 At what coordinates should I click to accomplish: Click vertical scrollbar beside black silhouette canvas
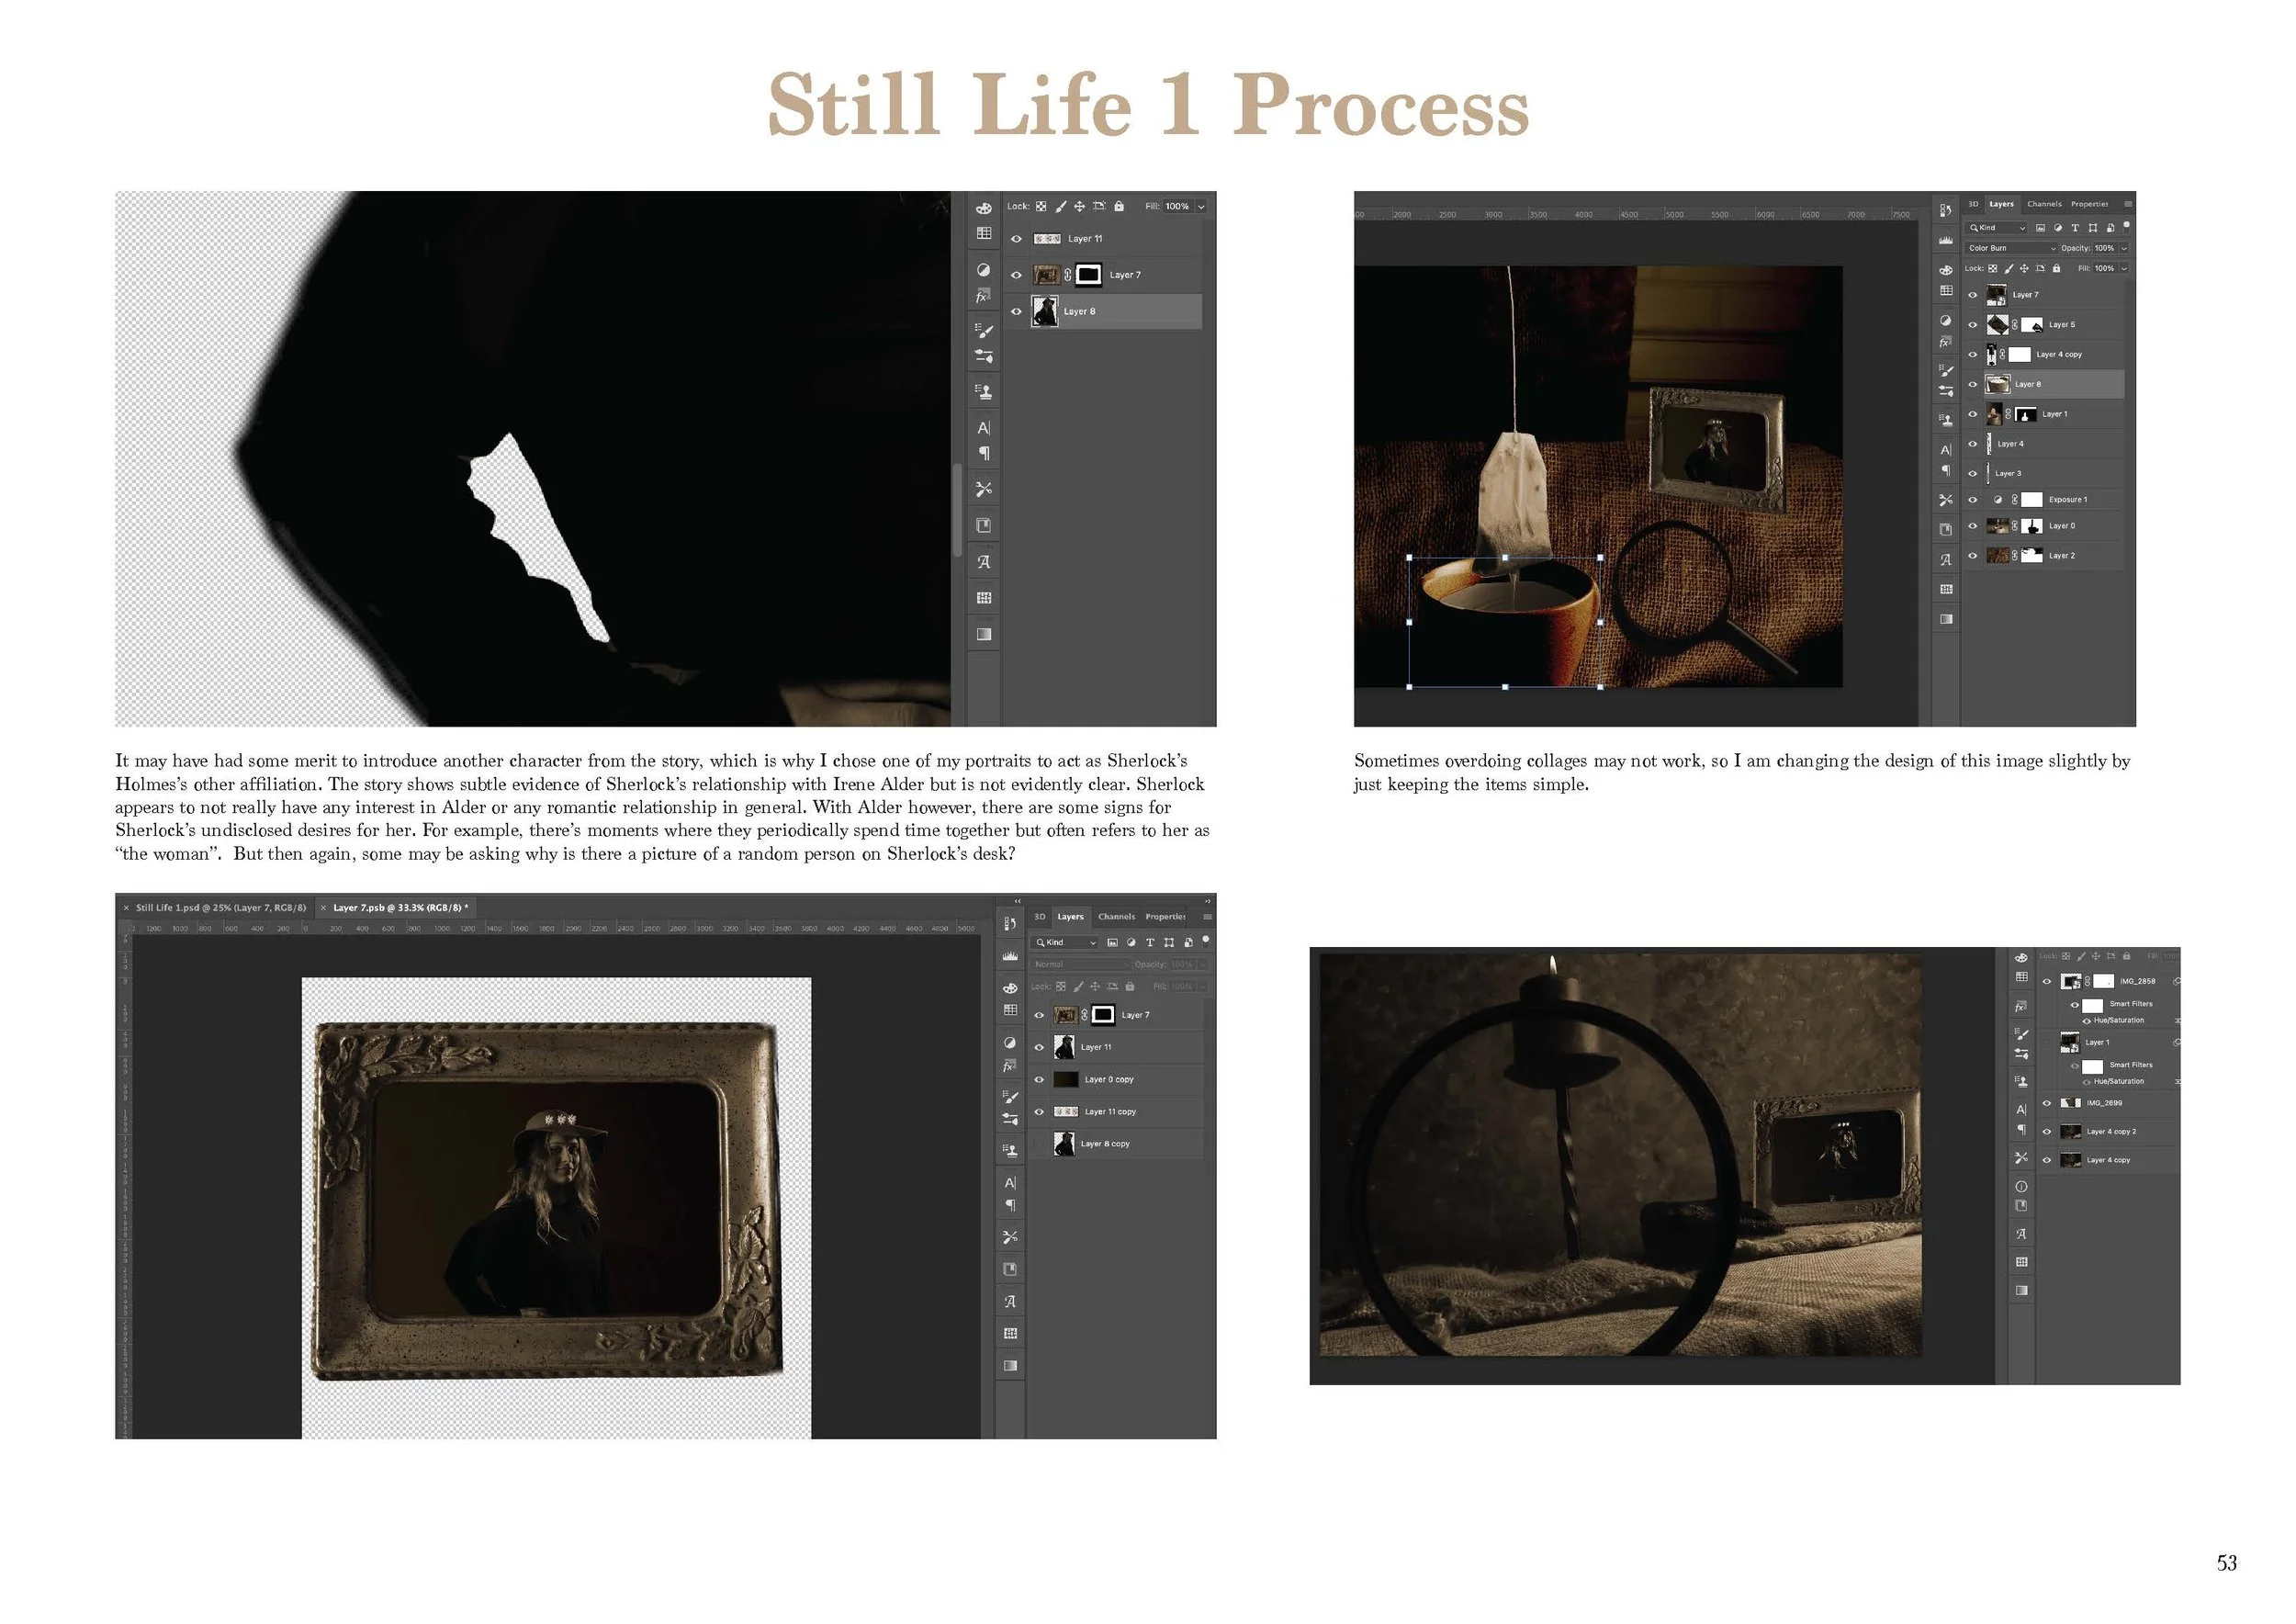pyautogui.click(x=956, y=510)
